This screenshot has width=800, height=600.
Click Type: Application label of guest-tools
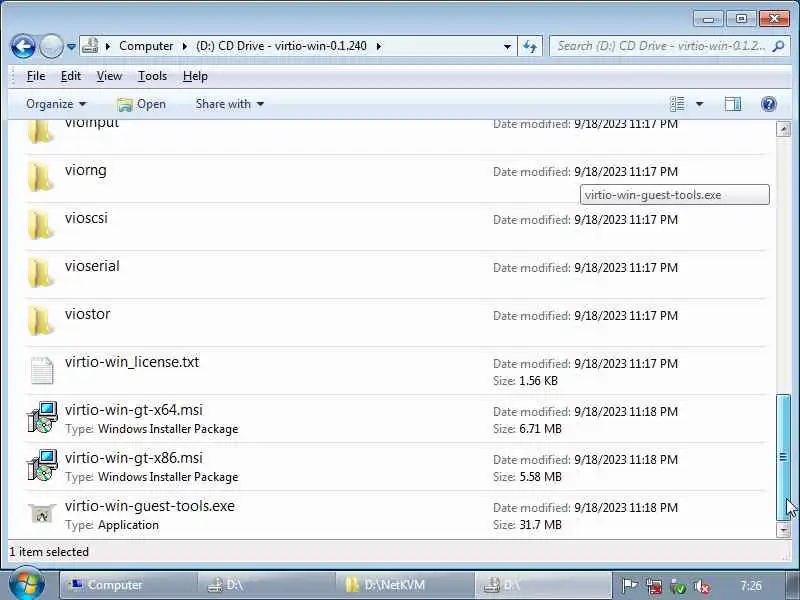click(112, 524)
